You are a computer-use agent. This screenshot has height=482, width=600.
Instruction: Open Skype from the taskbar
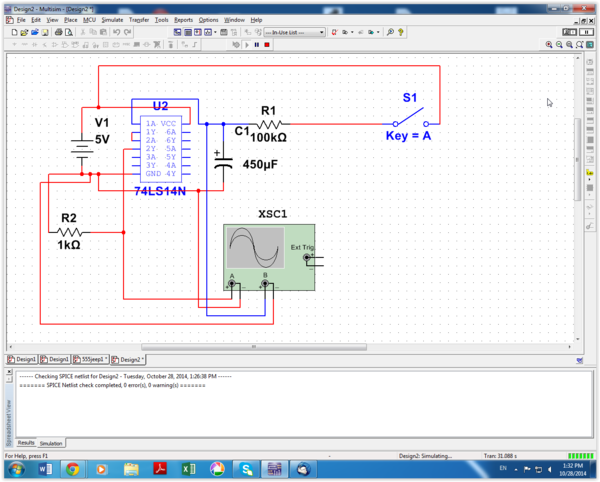pos(247,469)
